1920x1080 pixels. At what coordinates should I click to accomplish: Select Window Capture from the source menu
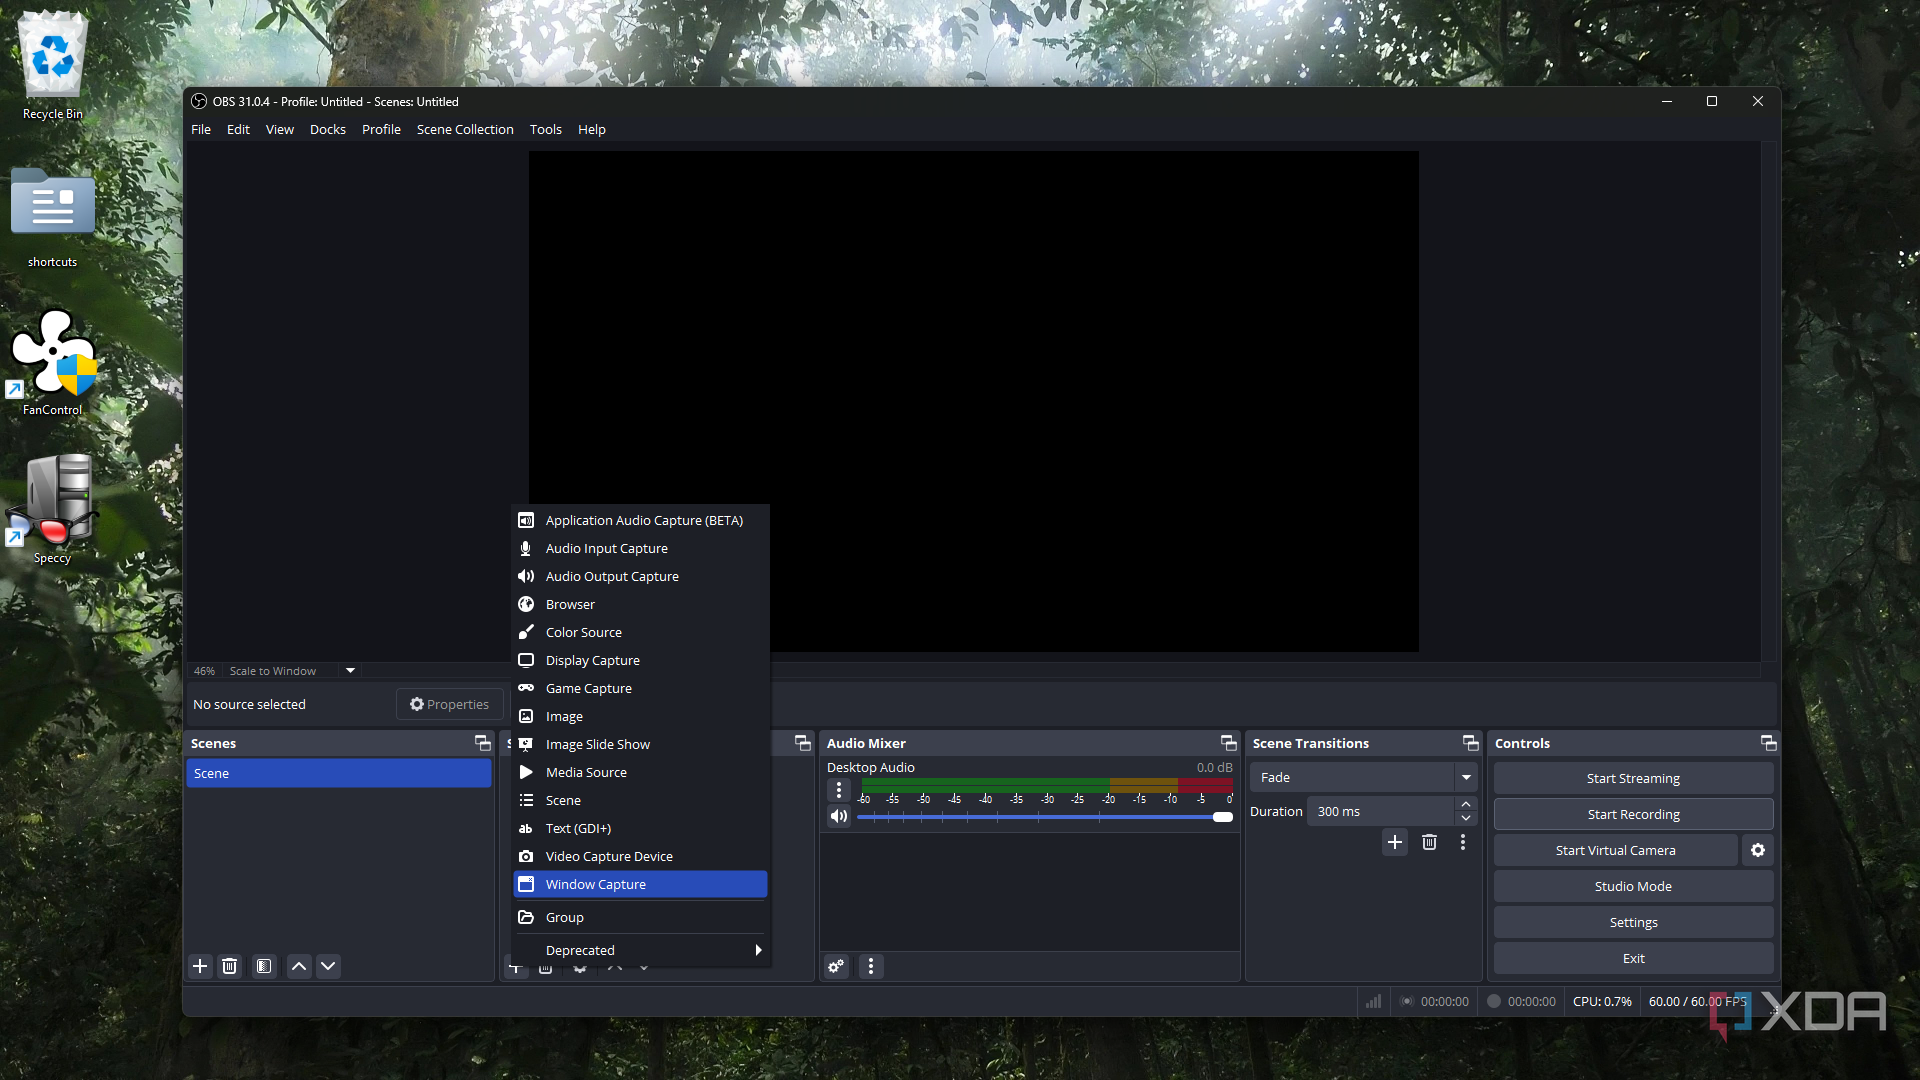point(596,884)
